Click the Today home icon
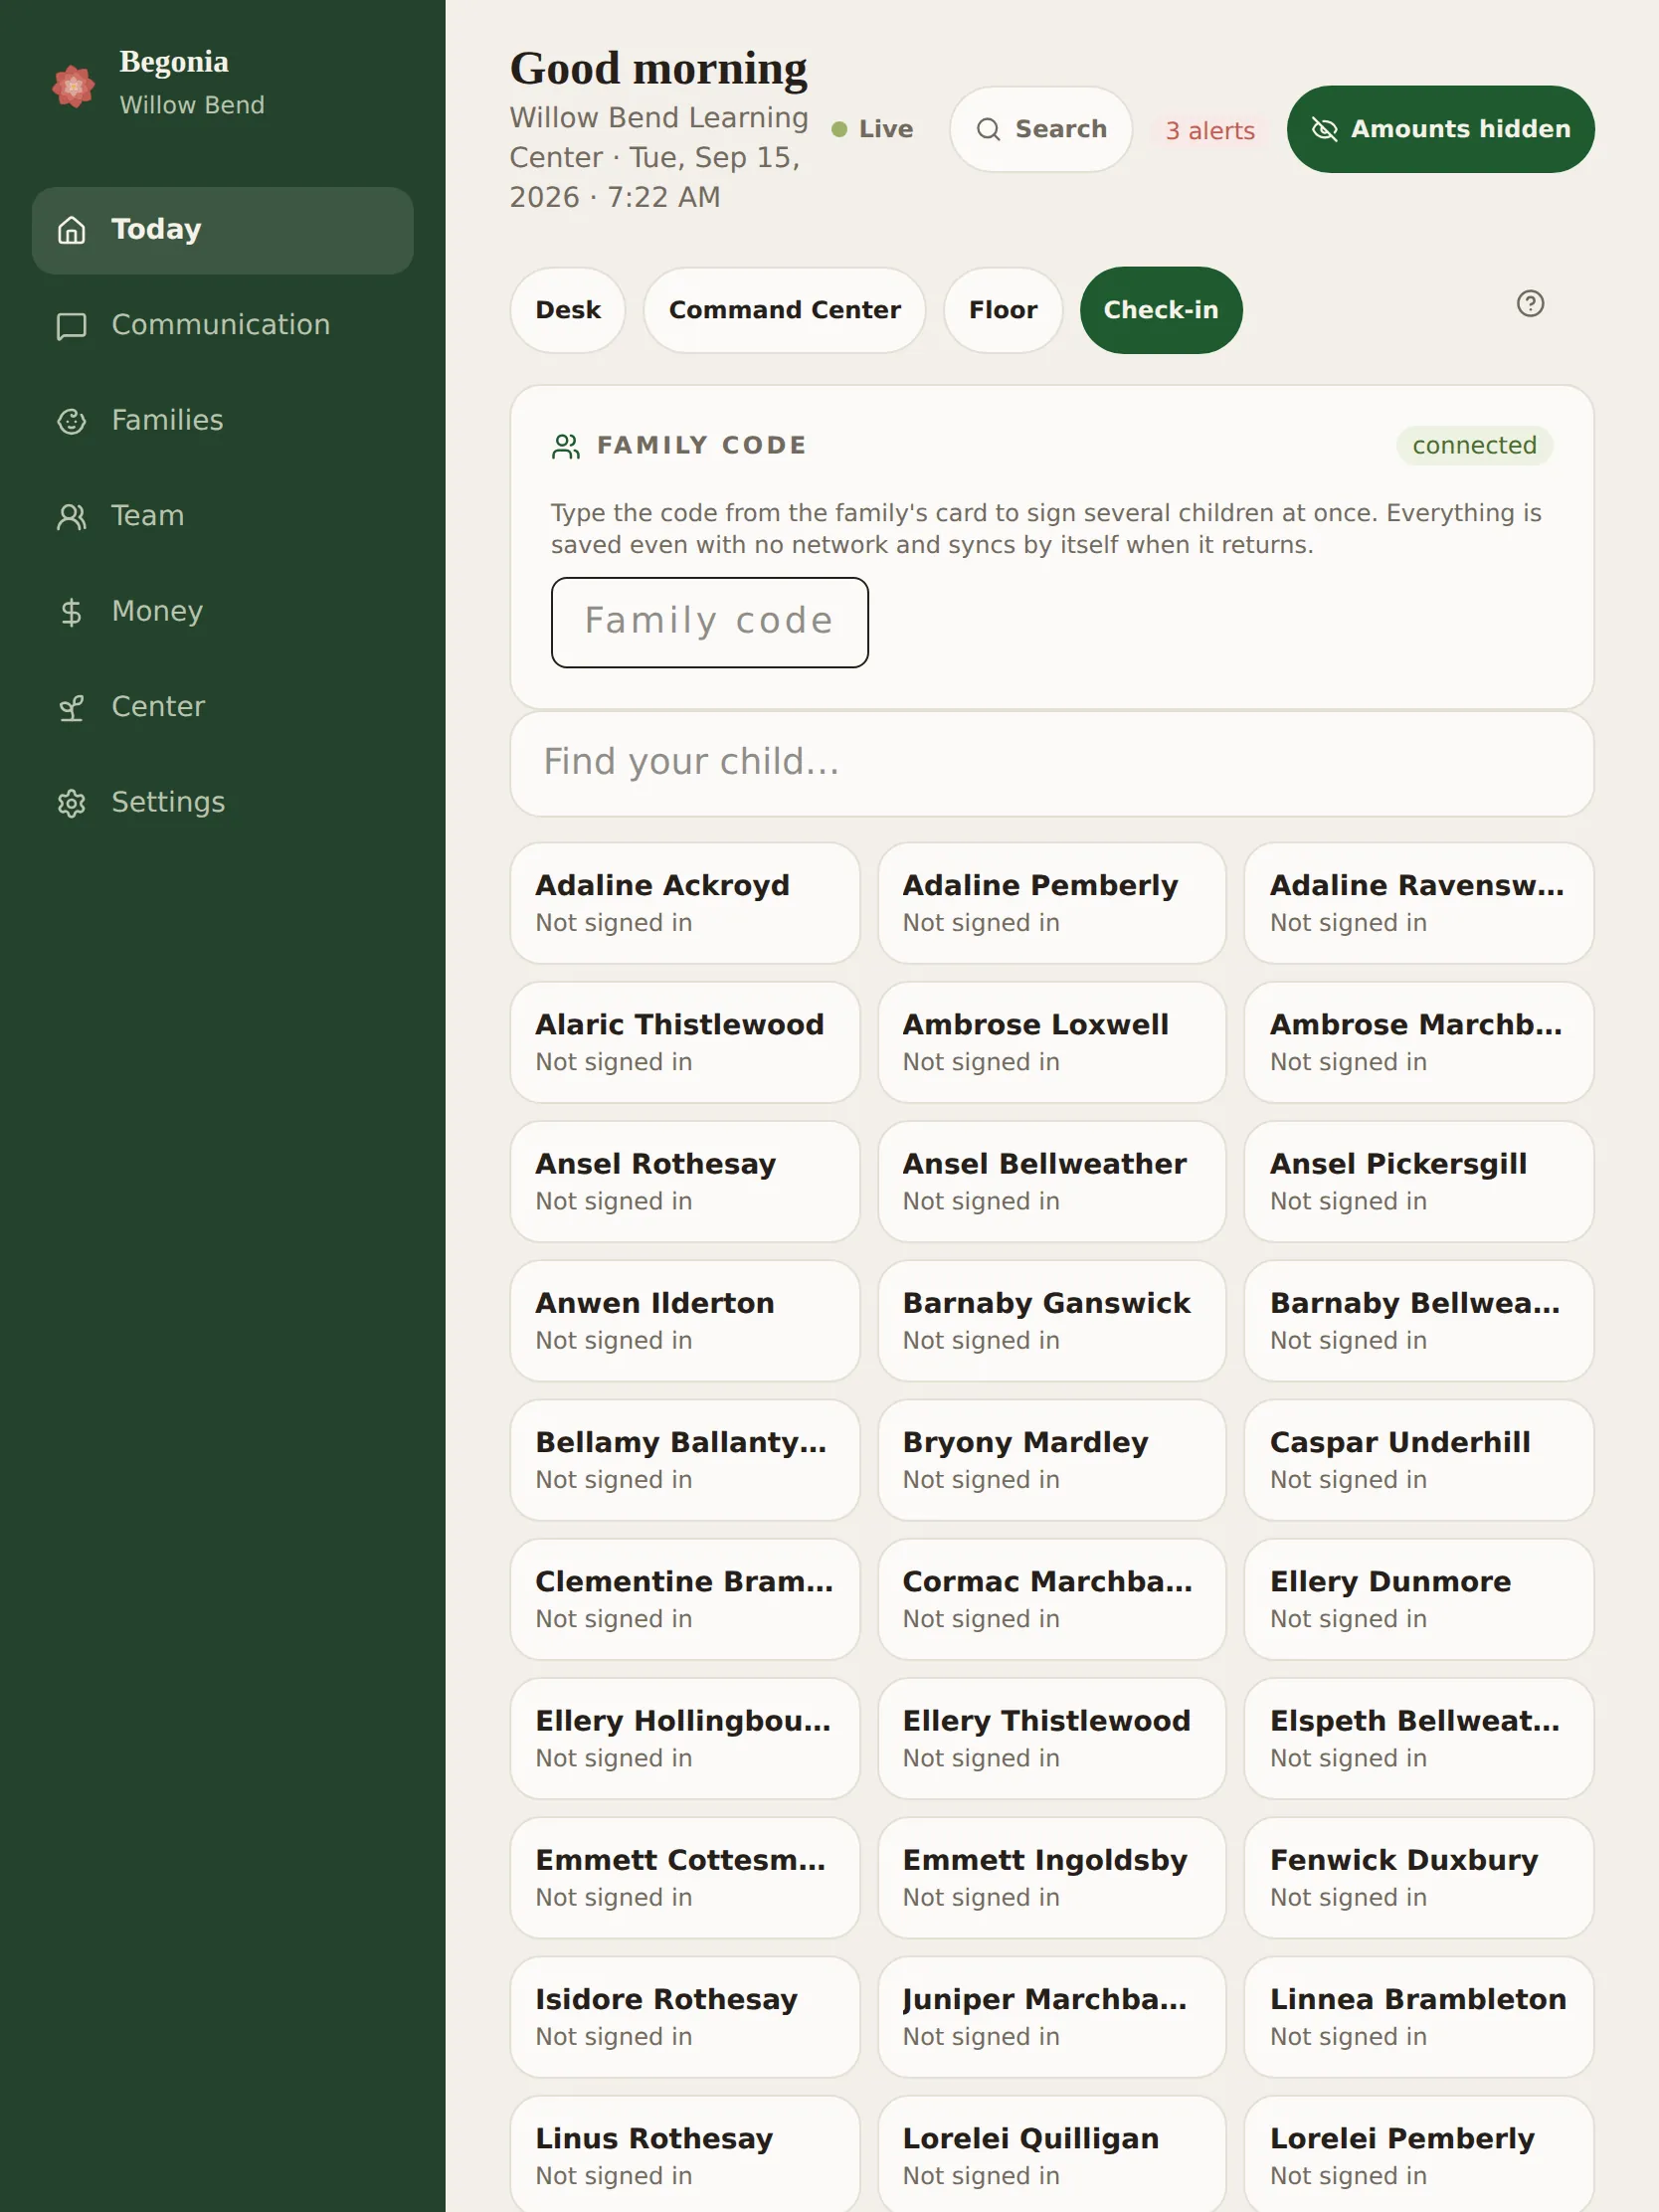This screenshot has width=1659, height=2212. click(71, 230)
